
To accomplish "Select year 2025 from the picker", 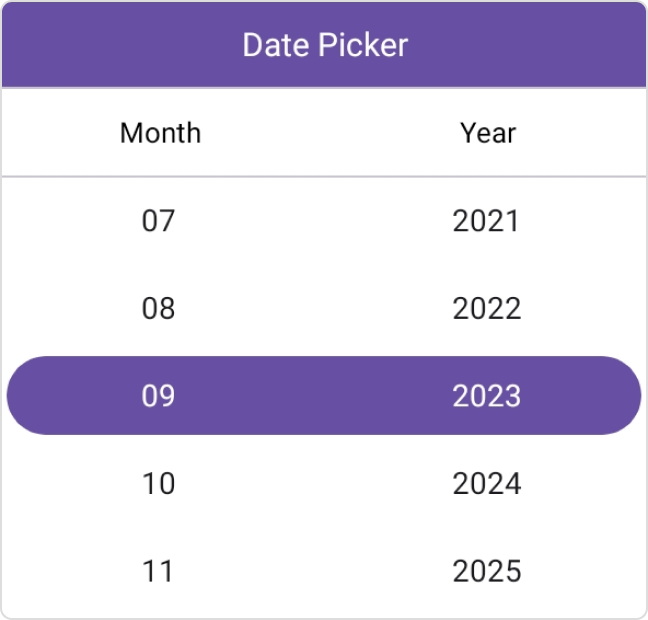I will pos(486,572).
